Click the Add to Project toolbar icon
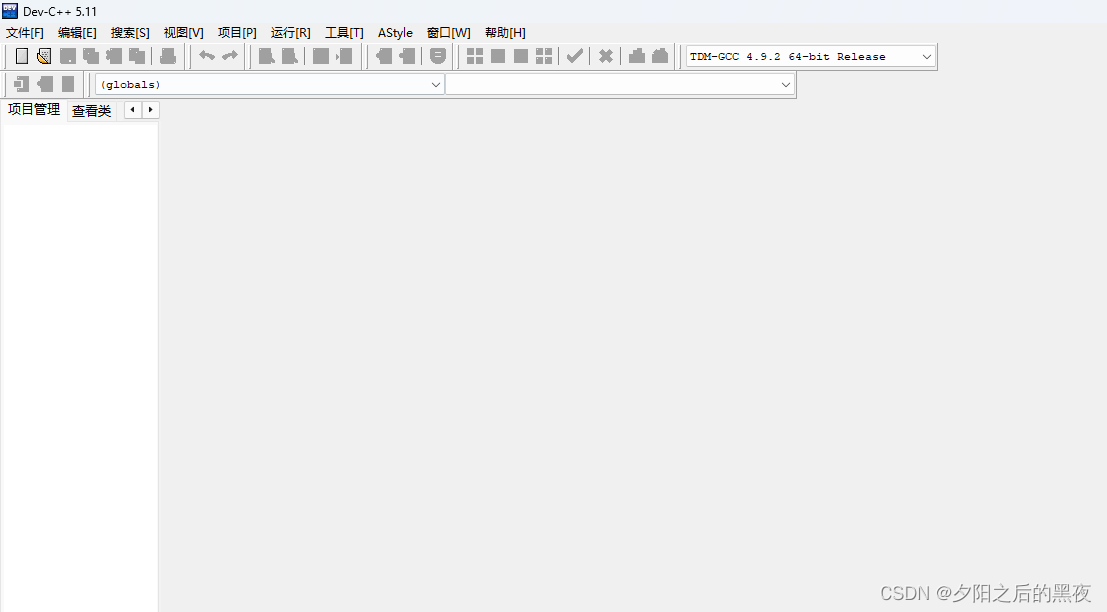The height and width of the screenshot is (612, 1107). click(383, 56)
